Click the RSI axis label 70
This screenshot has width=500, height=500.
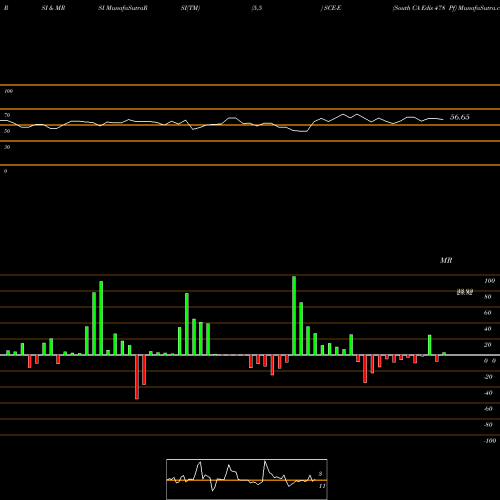point(7,115)
